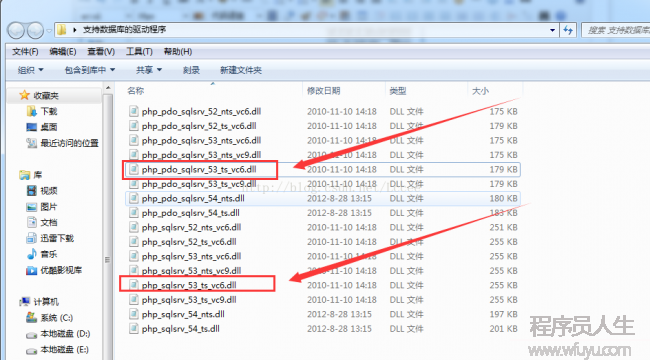Open the 包含到库中 dropdown
This screenshot has height=360, width=650.
click(90, 70)
